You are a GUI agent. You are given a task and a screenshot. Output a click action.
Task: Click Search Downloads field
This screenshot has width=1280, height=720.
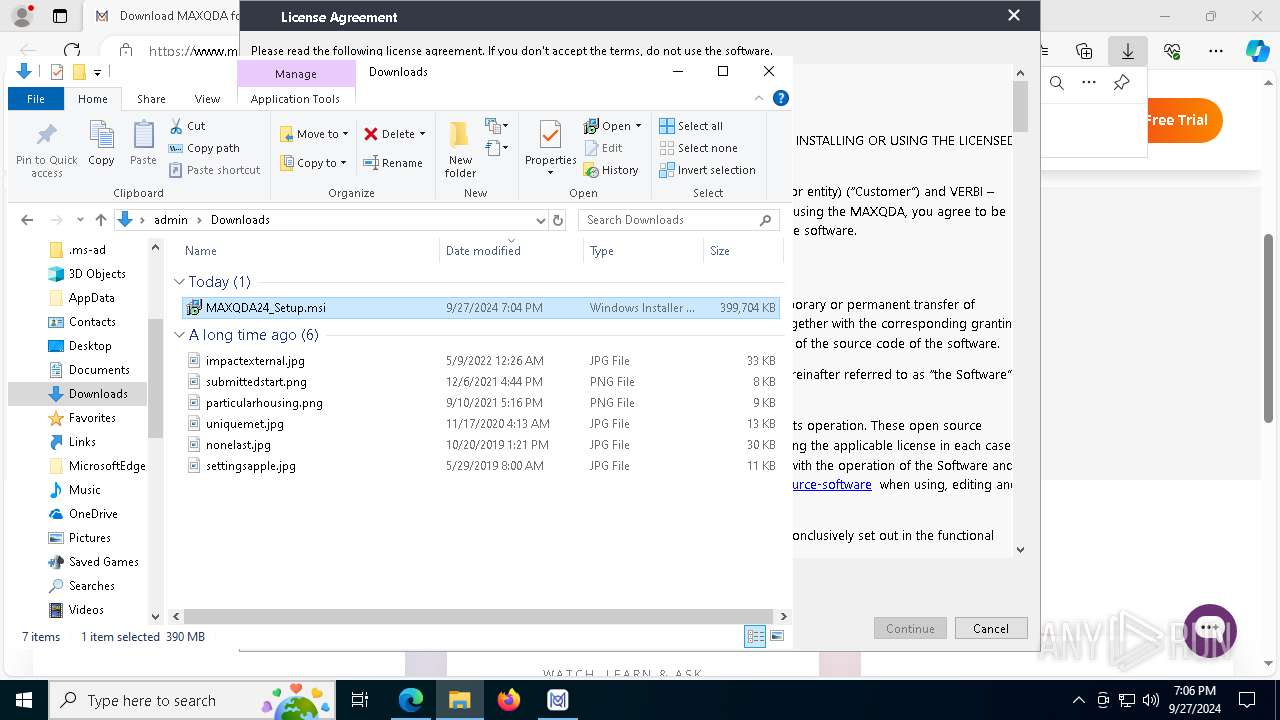coord(678,220)
